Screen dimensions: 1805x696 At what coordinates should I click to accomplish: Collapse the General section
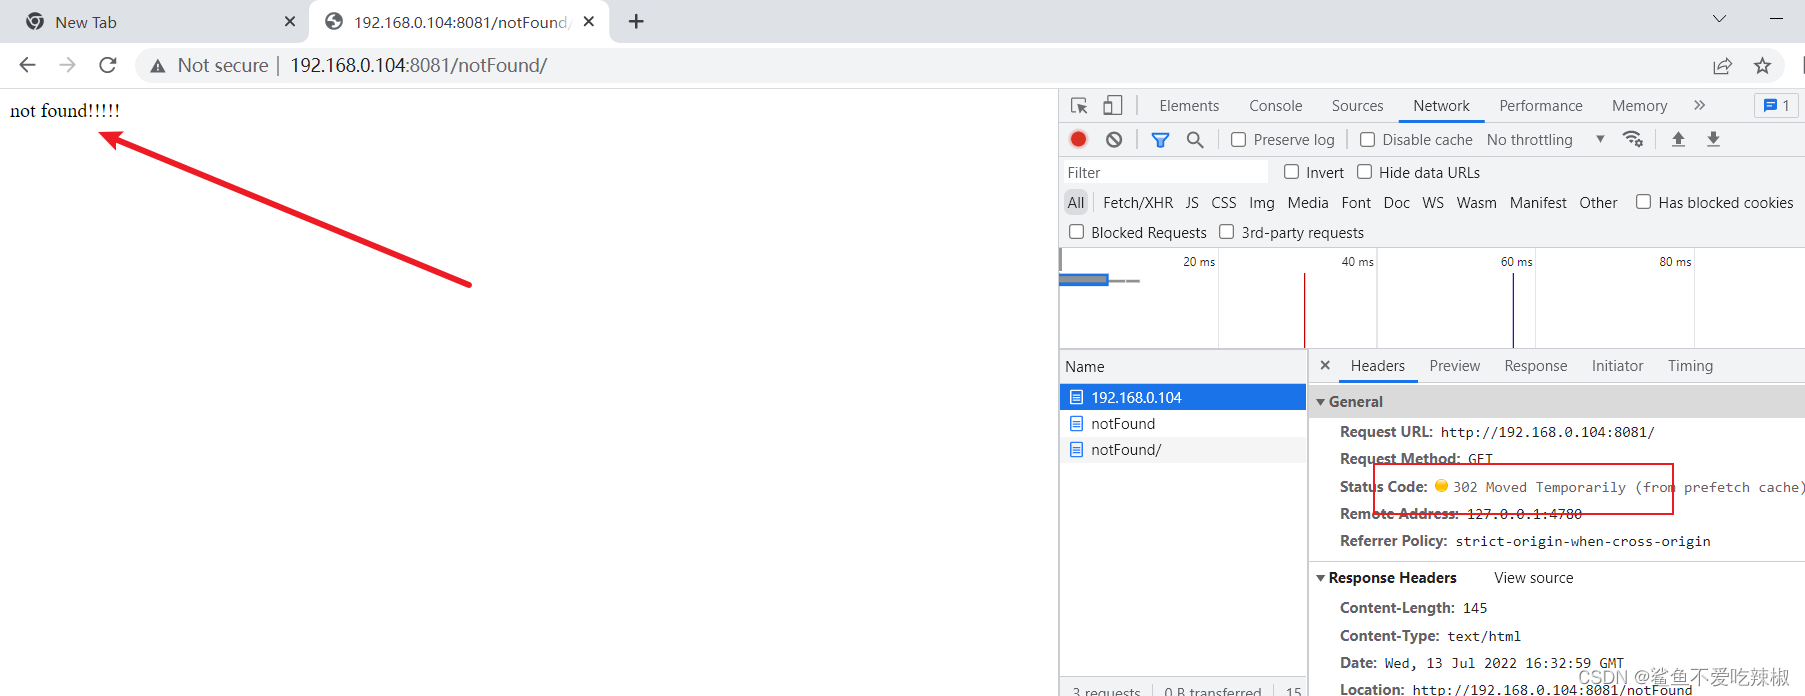click(1321, 402)
